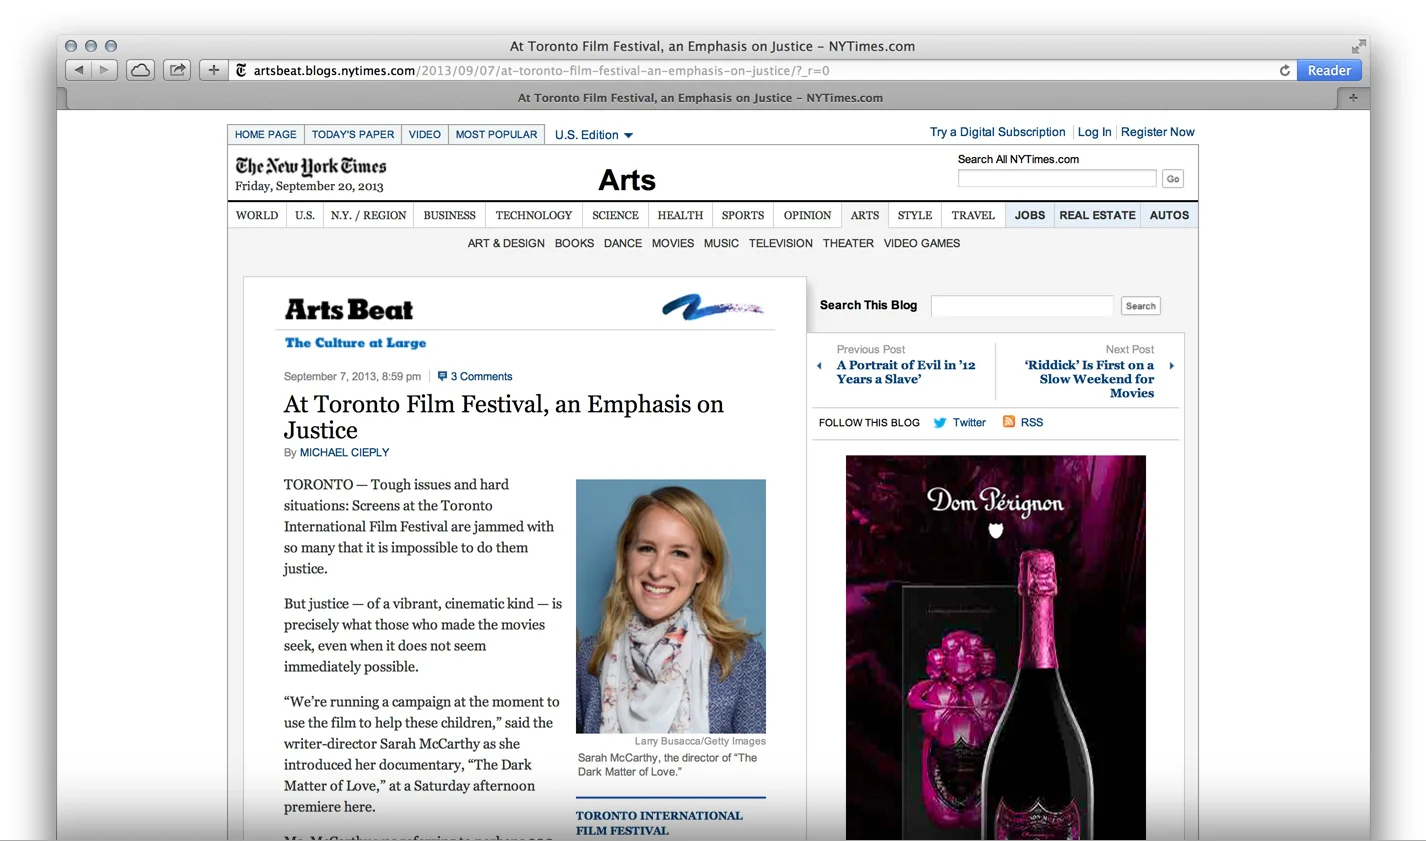The image size is (1426, 841).
Task: Click the Arts Beat blog logo
Action: [349, 309]
